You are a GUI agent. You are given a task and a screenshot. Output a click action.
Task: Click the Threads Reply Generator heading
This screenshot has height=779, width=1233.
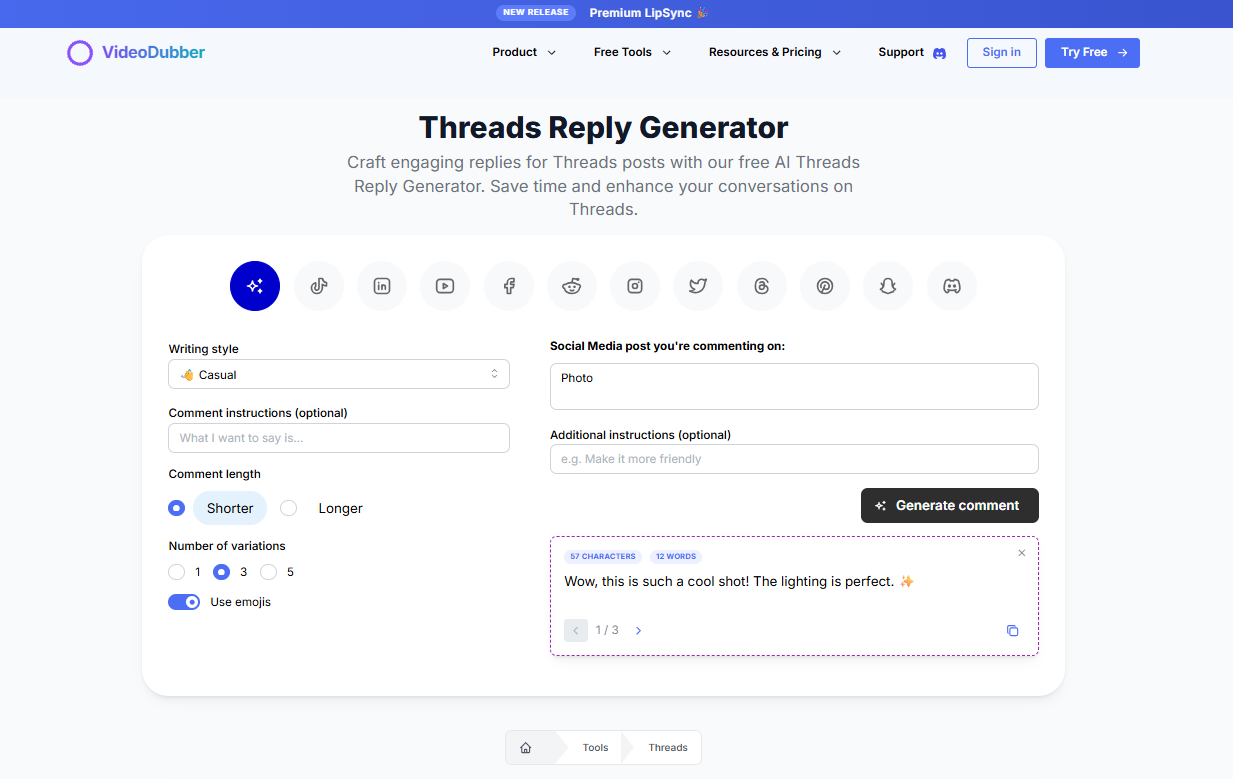click(603, 128)
